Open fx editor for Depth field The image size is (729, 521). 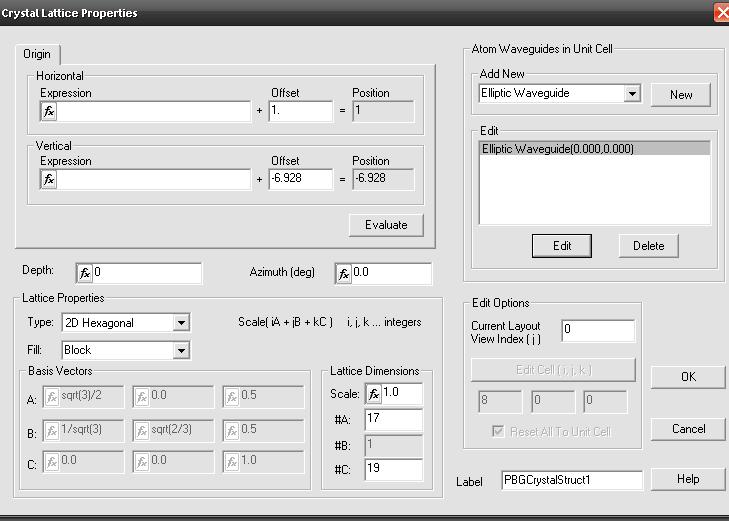tap(85, 273)
